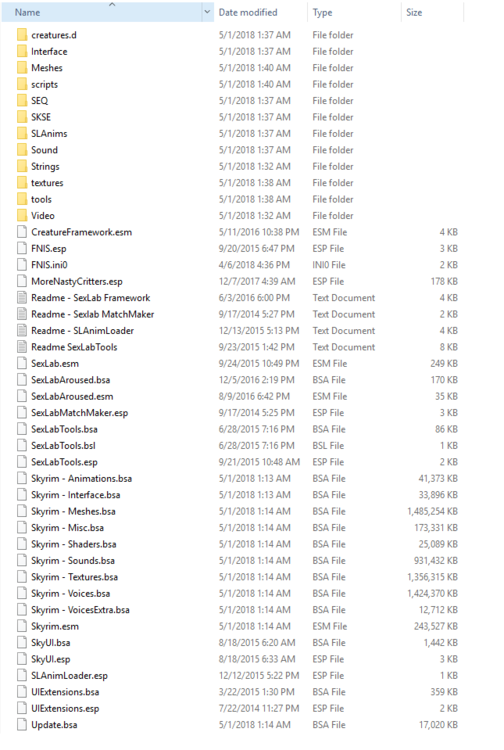Click the SLAnimLoader.esp file icon
Screen dimensions: 504x750
pyautogui.click(x=22, y=675)
